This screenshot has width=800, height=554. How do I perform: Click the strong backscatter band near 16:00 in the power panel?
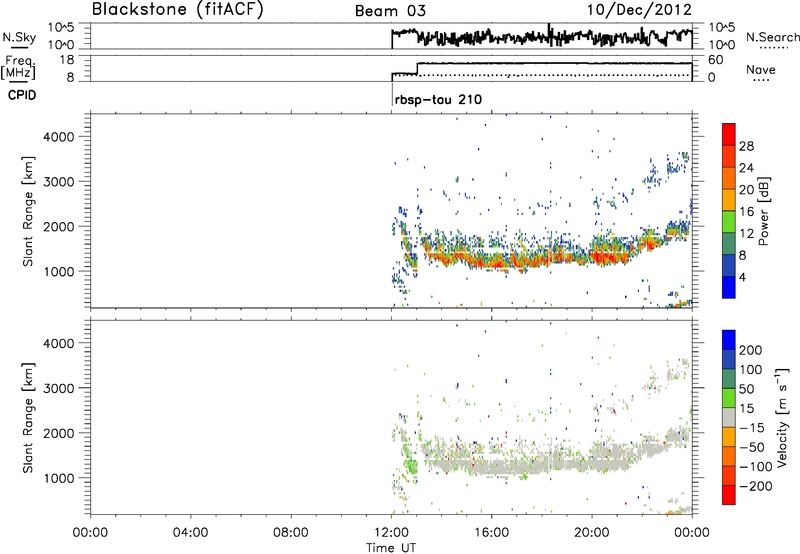(x=492, y=262)
